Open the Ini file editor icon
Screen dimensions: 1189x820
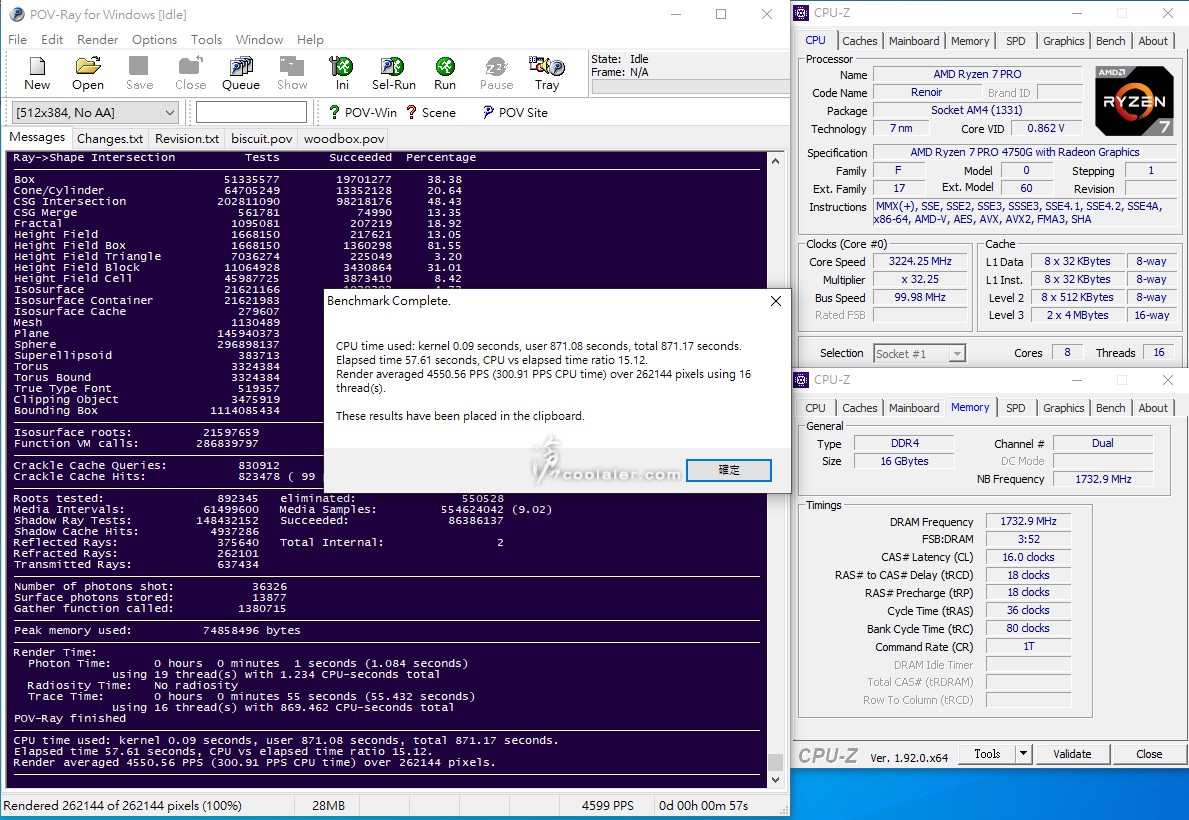click(342, 74)
